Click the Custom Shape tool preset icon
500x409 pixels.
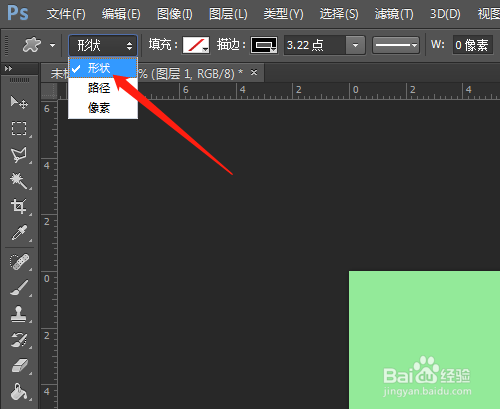coord(32,45)
